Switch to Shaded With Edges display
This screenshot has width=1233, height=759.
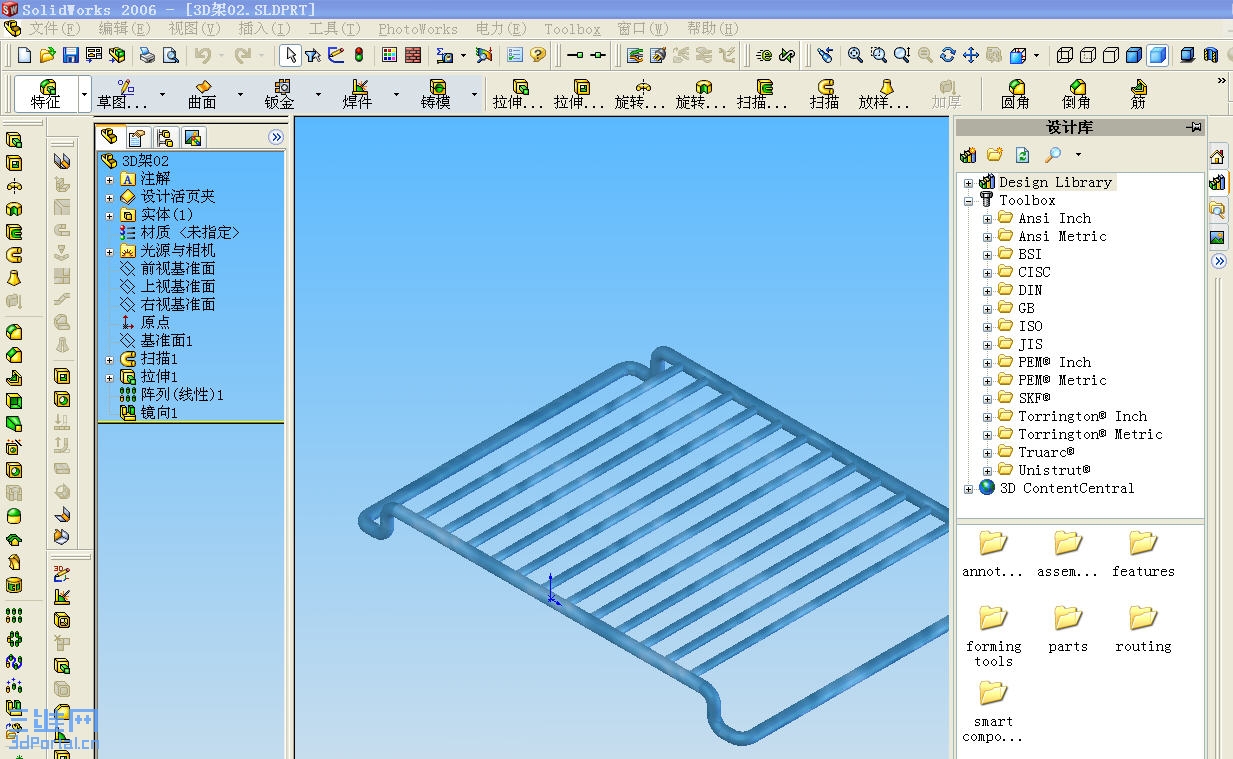pos(1135,55)
